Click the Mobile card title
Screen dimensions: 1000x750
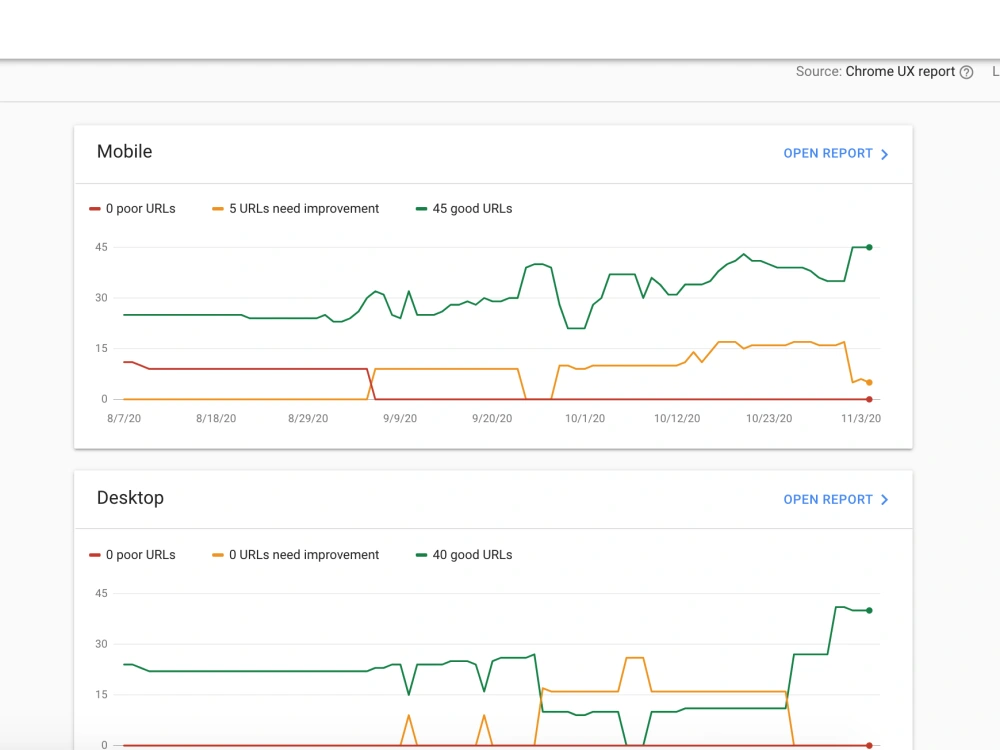pyautogui.click(x=124, y=152)
